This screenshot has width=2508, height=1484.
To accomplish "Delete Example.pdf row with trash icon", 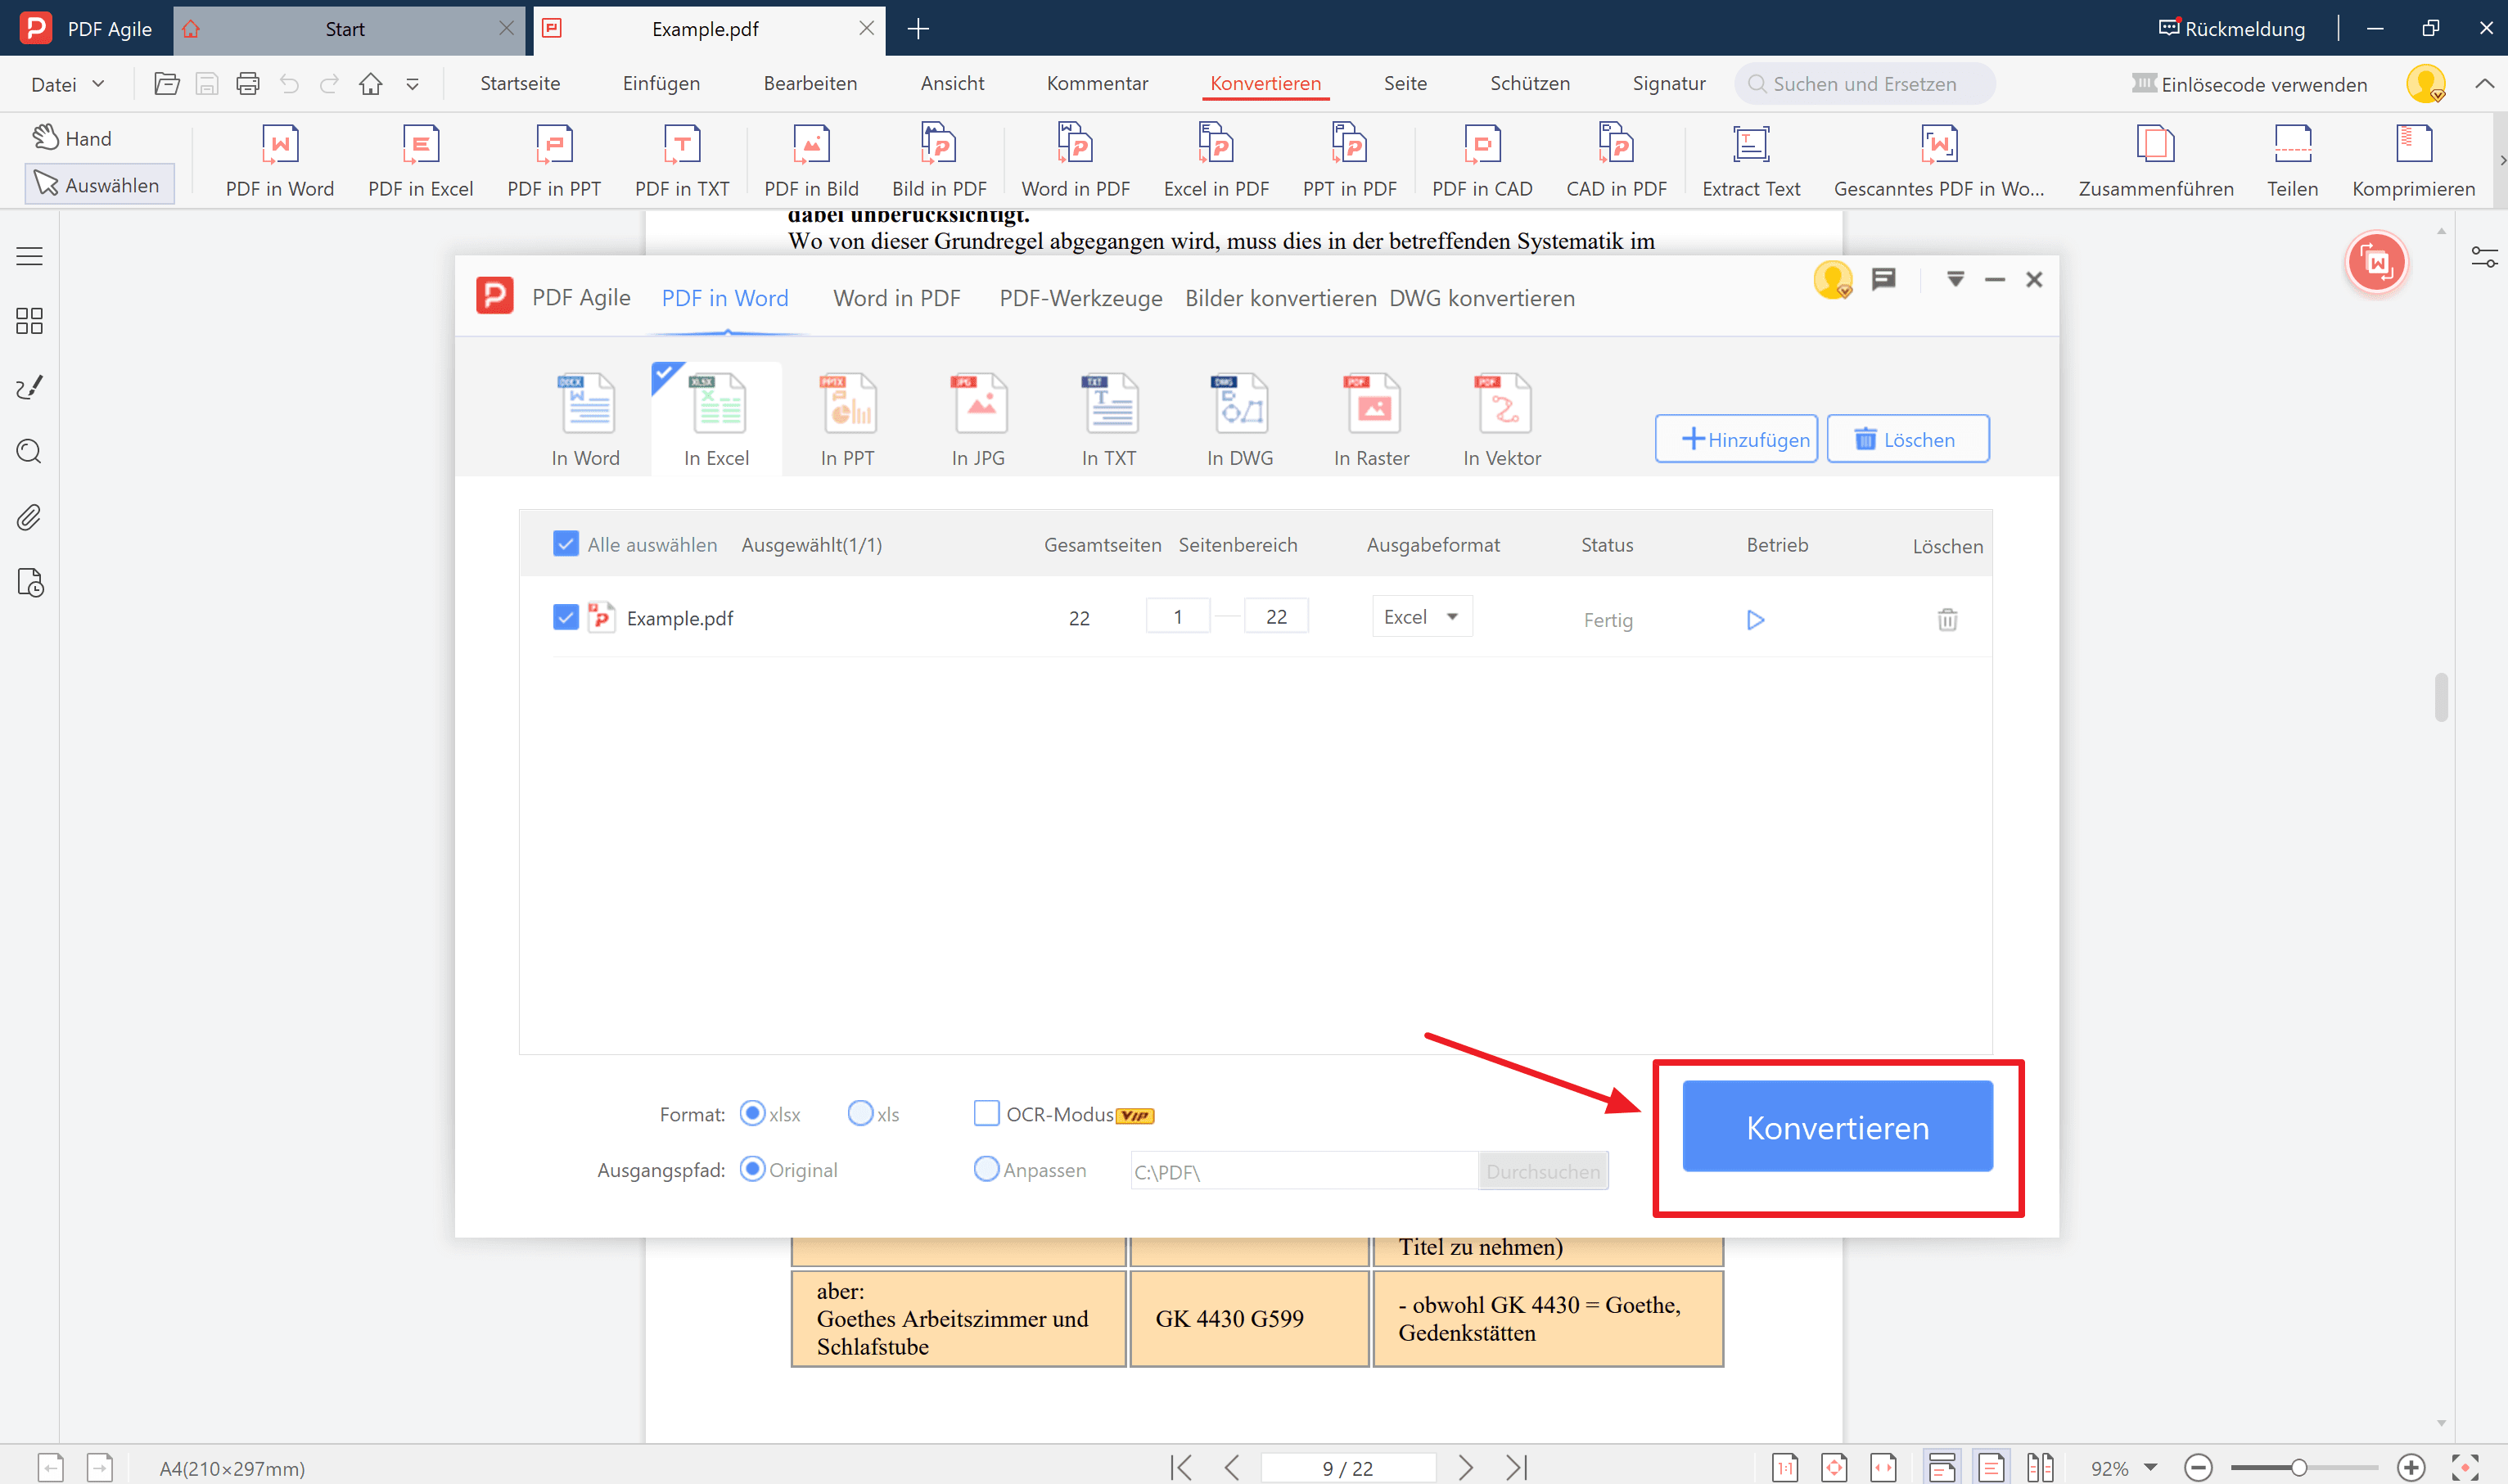I will point(1947,620).
